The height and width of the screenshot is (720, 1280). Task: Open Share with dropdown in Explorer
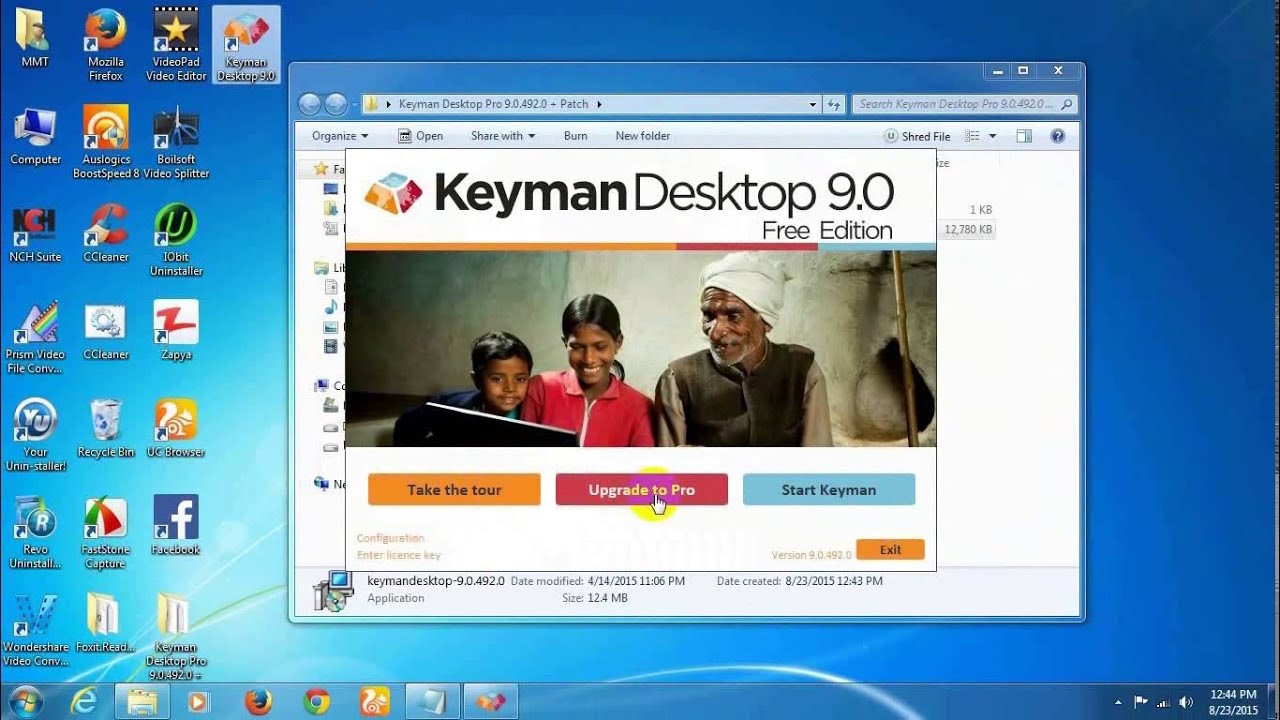click(x=503, y=136)
